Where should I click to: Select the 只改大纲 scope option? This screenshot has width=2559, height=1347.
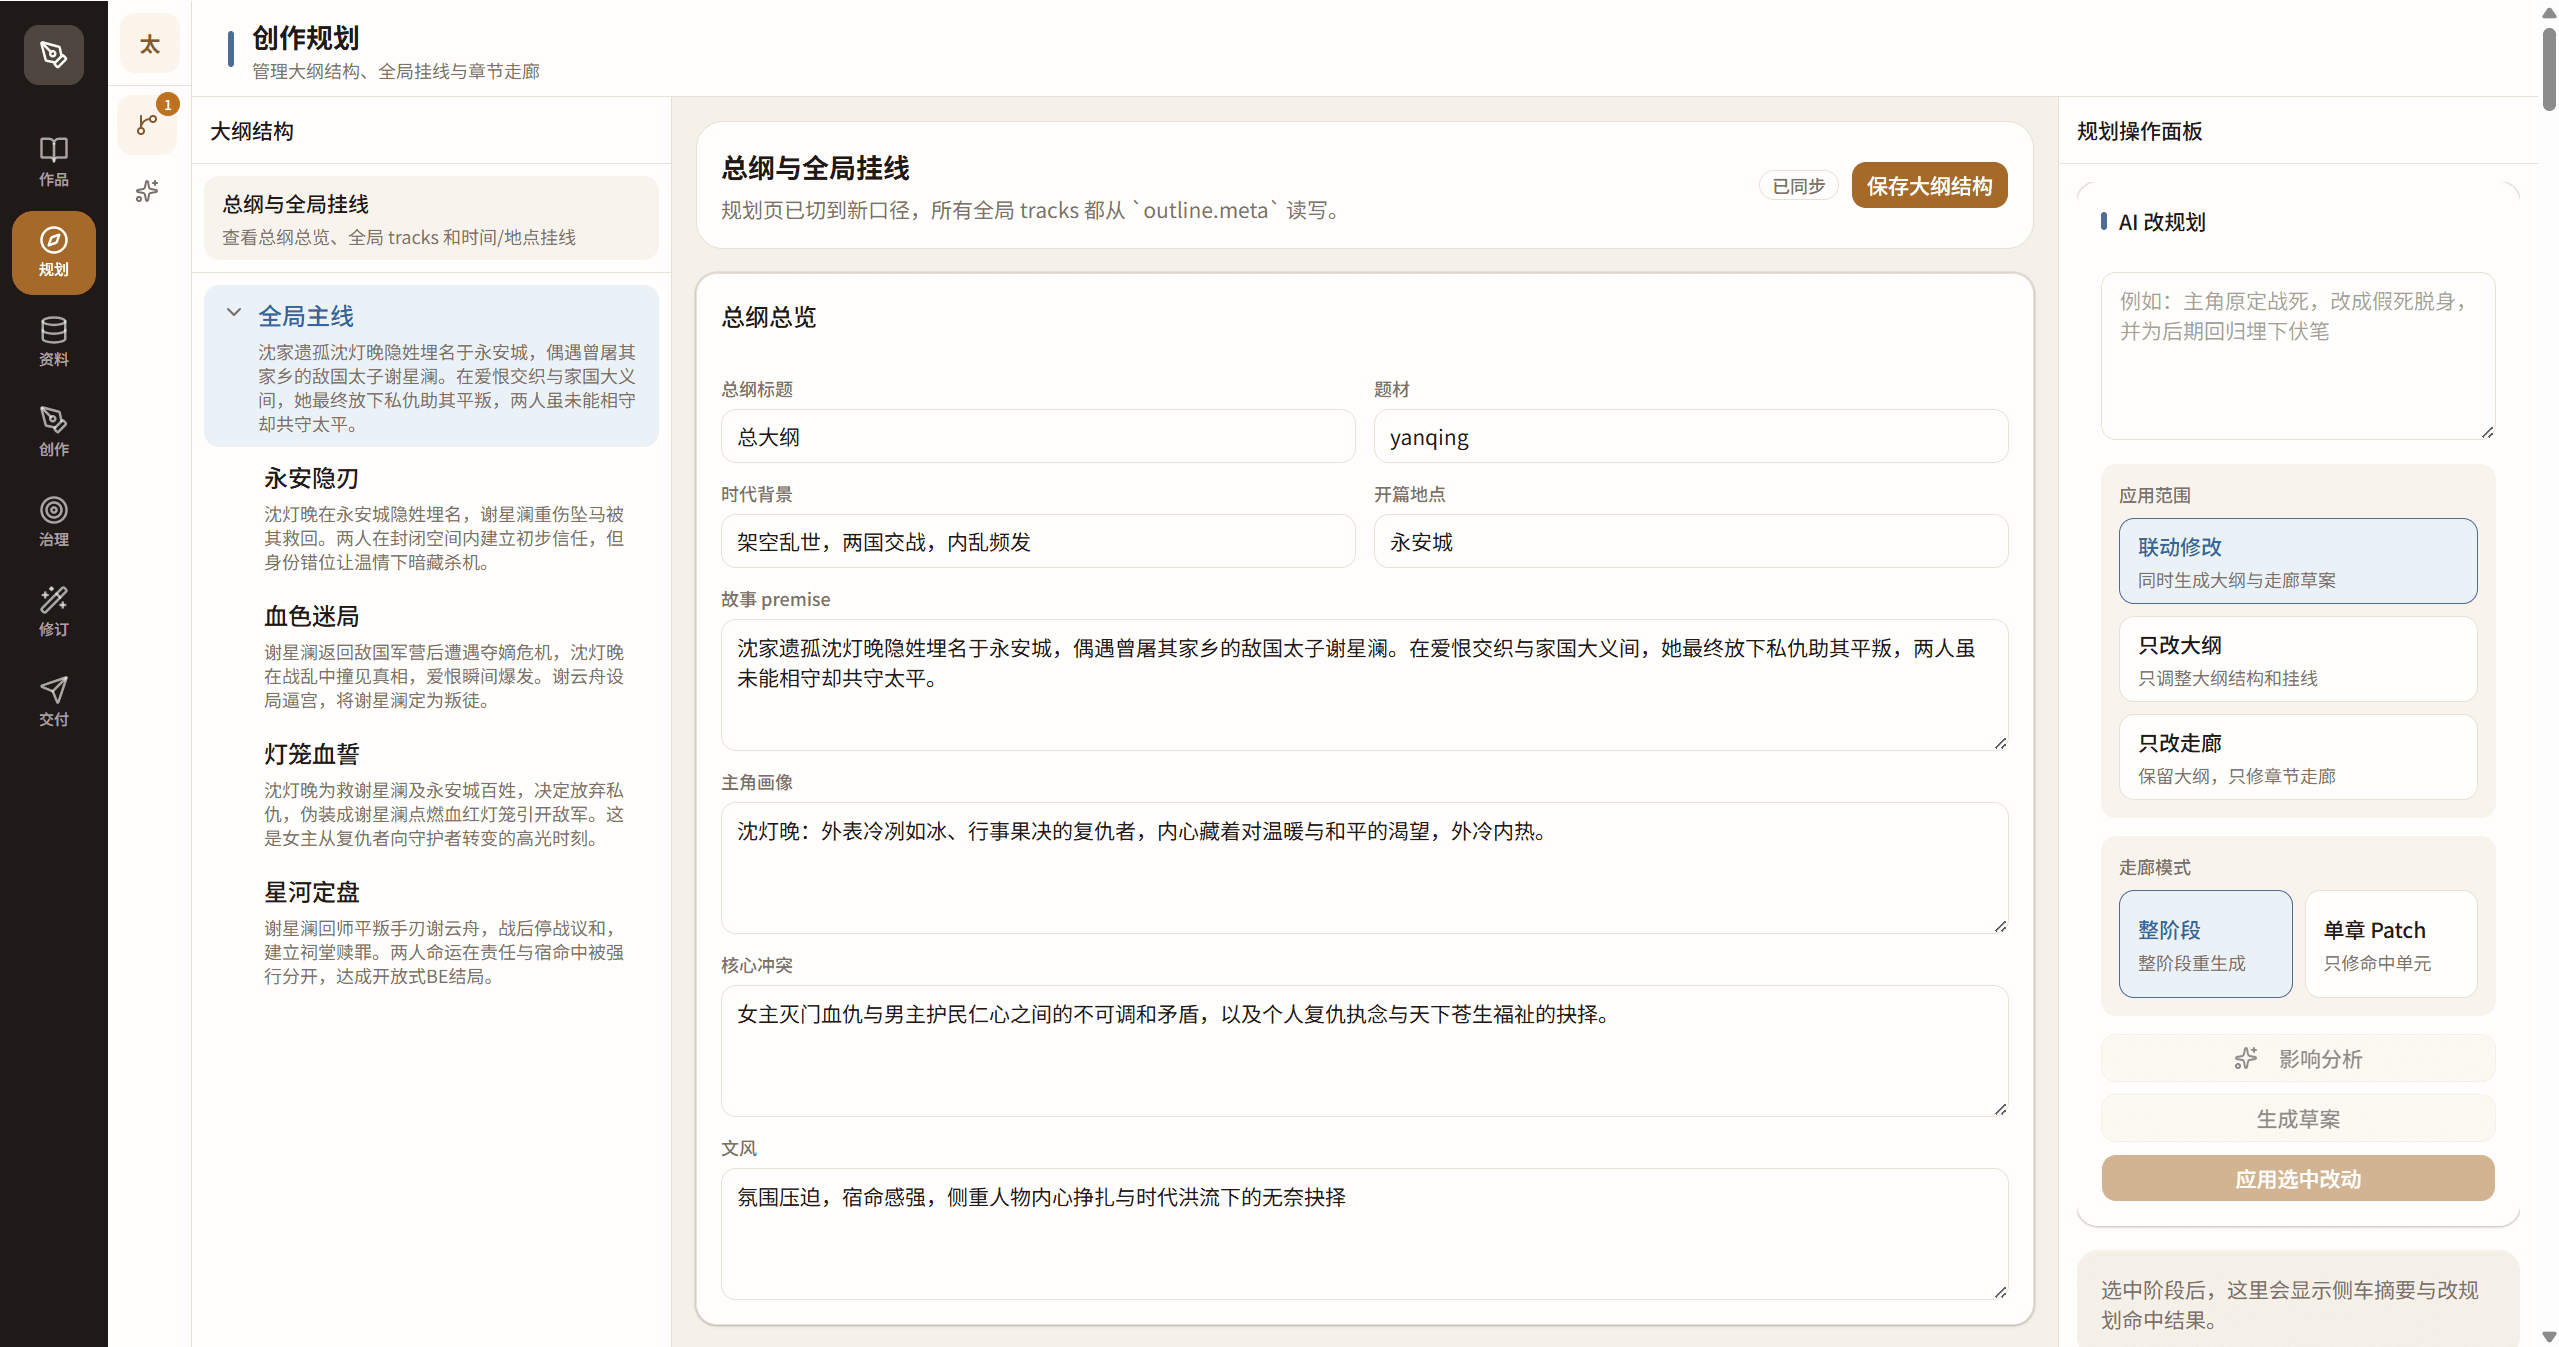(2297, 658)
